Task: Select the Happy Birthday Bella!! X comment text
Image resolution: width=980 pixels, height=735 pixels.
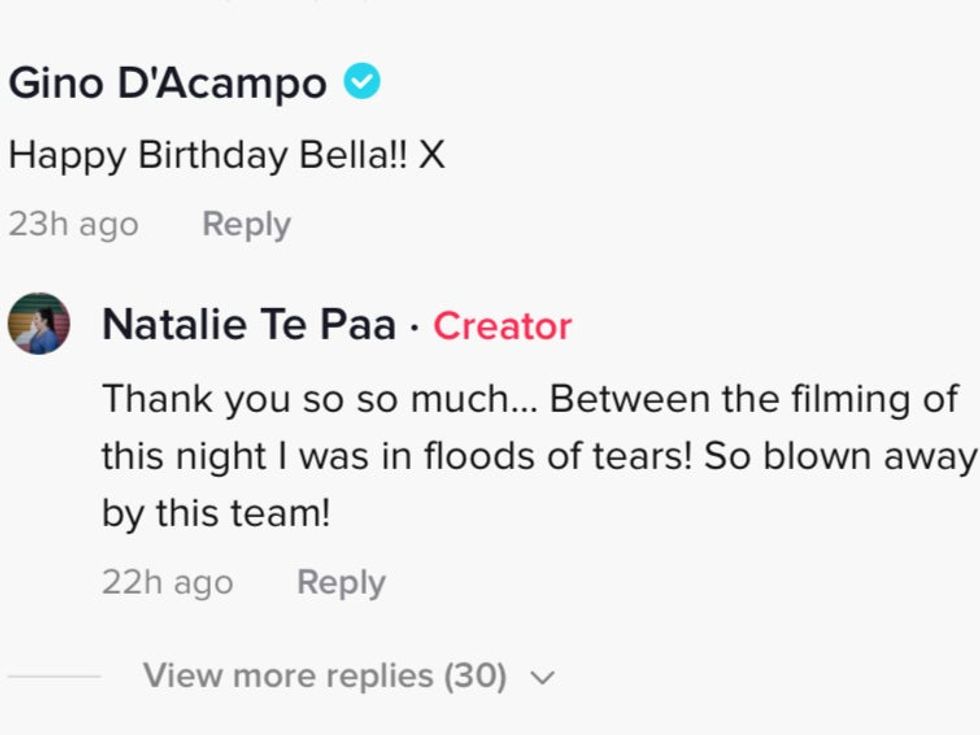Action: pos(226,155)
